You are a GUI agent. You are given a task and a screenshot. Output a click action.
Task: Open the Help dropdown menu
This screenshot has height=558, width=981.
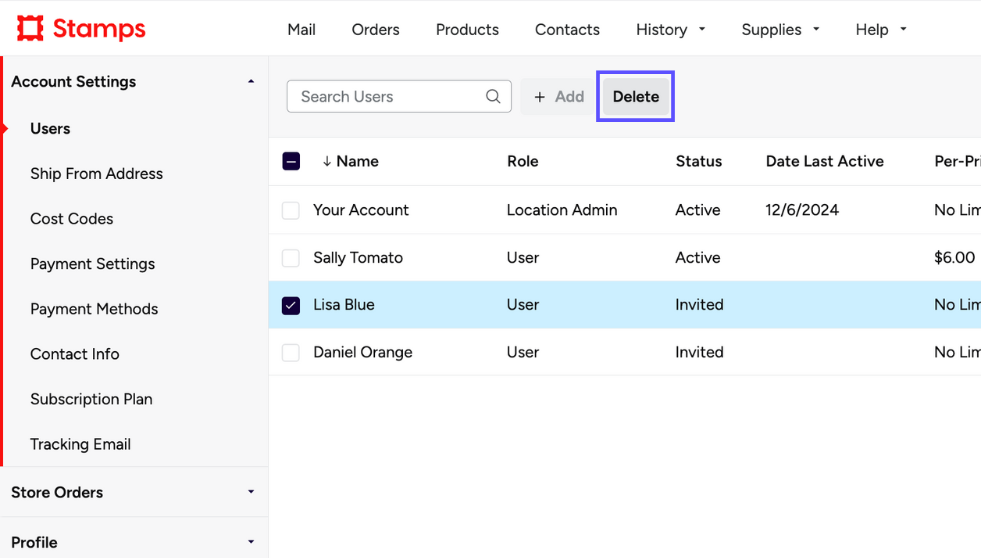[x=881, y=29]
